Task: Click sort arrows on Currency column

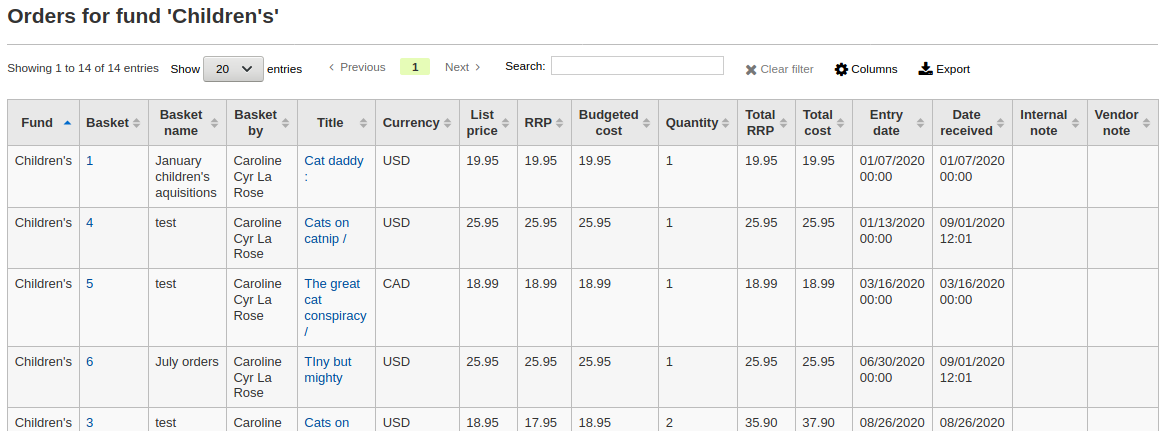Action: 448,123
